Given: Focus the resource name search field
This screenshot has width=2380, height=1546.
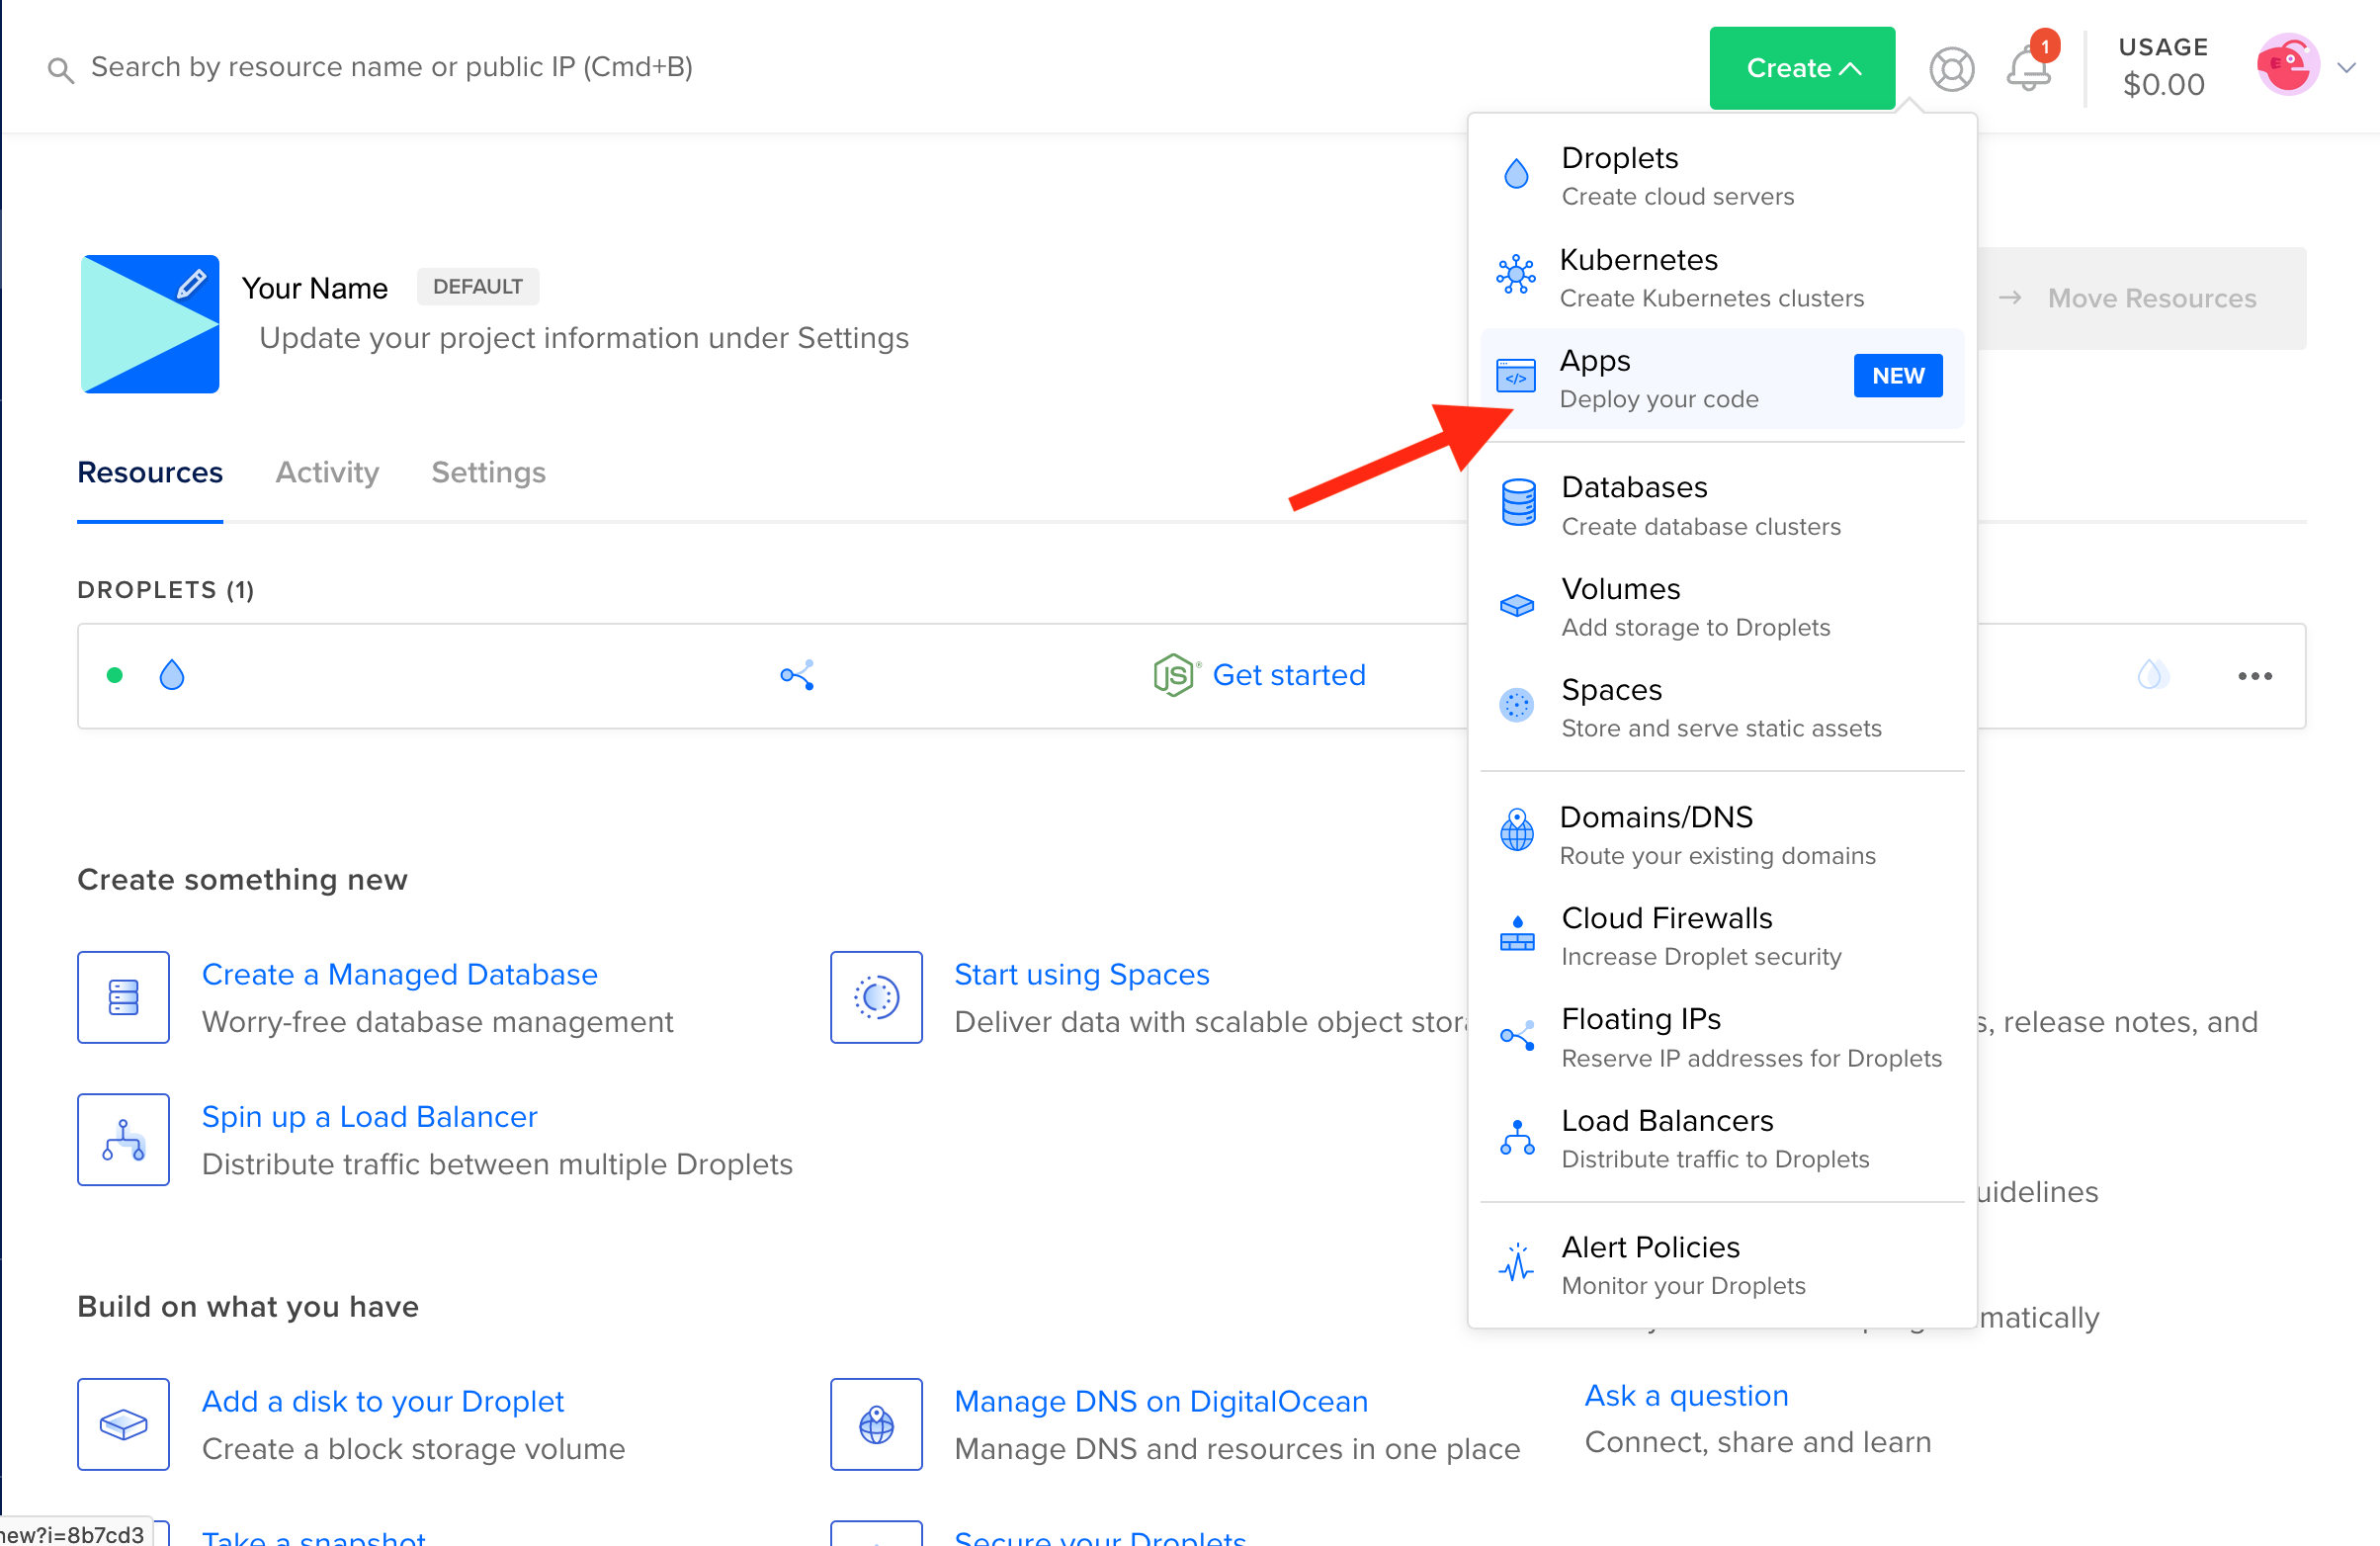Looking at the screenshot, I should pyautogui.click(x=391, y=67).
